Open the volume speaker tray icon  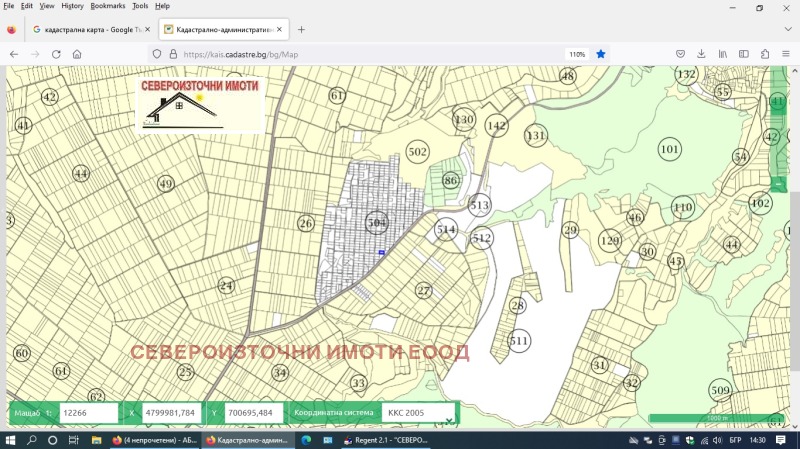717,440
